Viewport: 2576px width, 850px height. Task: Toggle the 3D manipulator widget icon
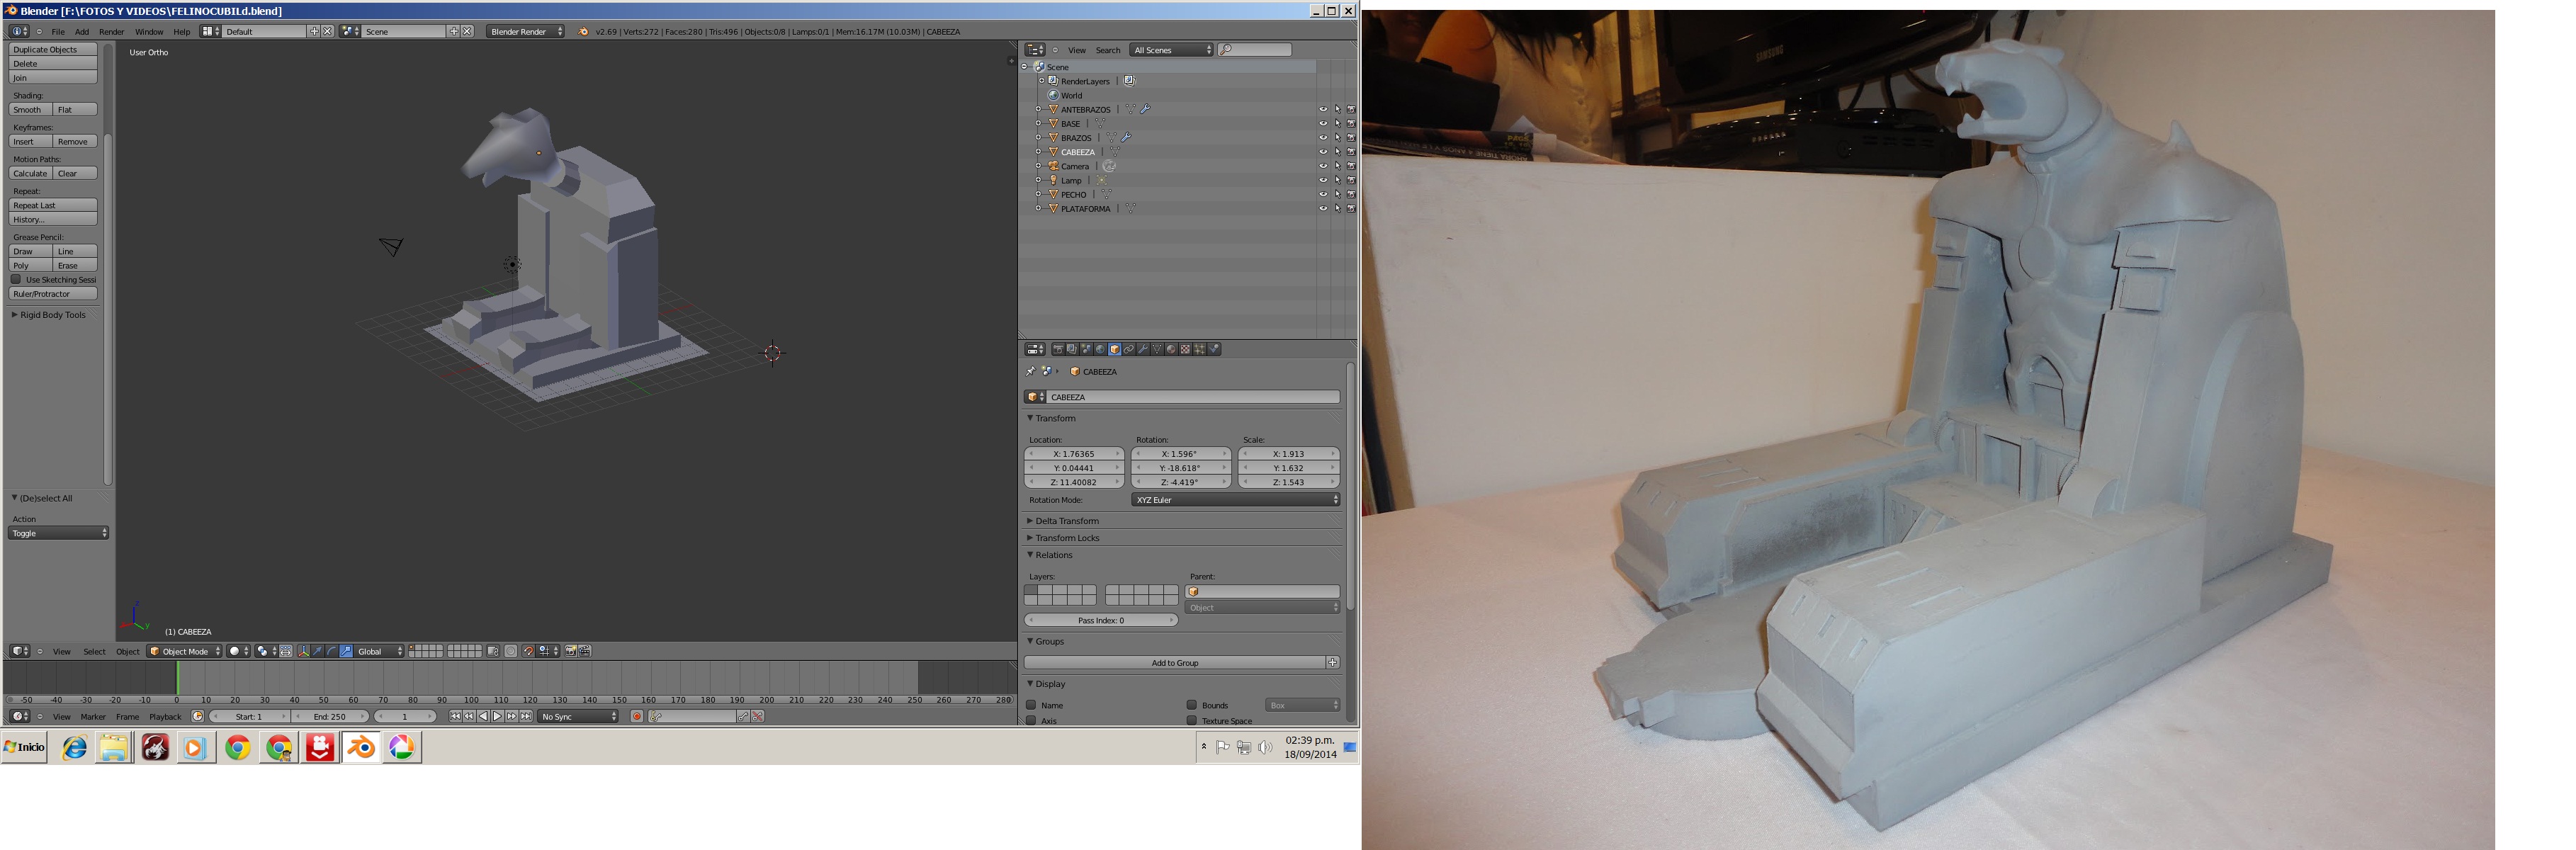pos(304,651)
